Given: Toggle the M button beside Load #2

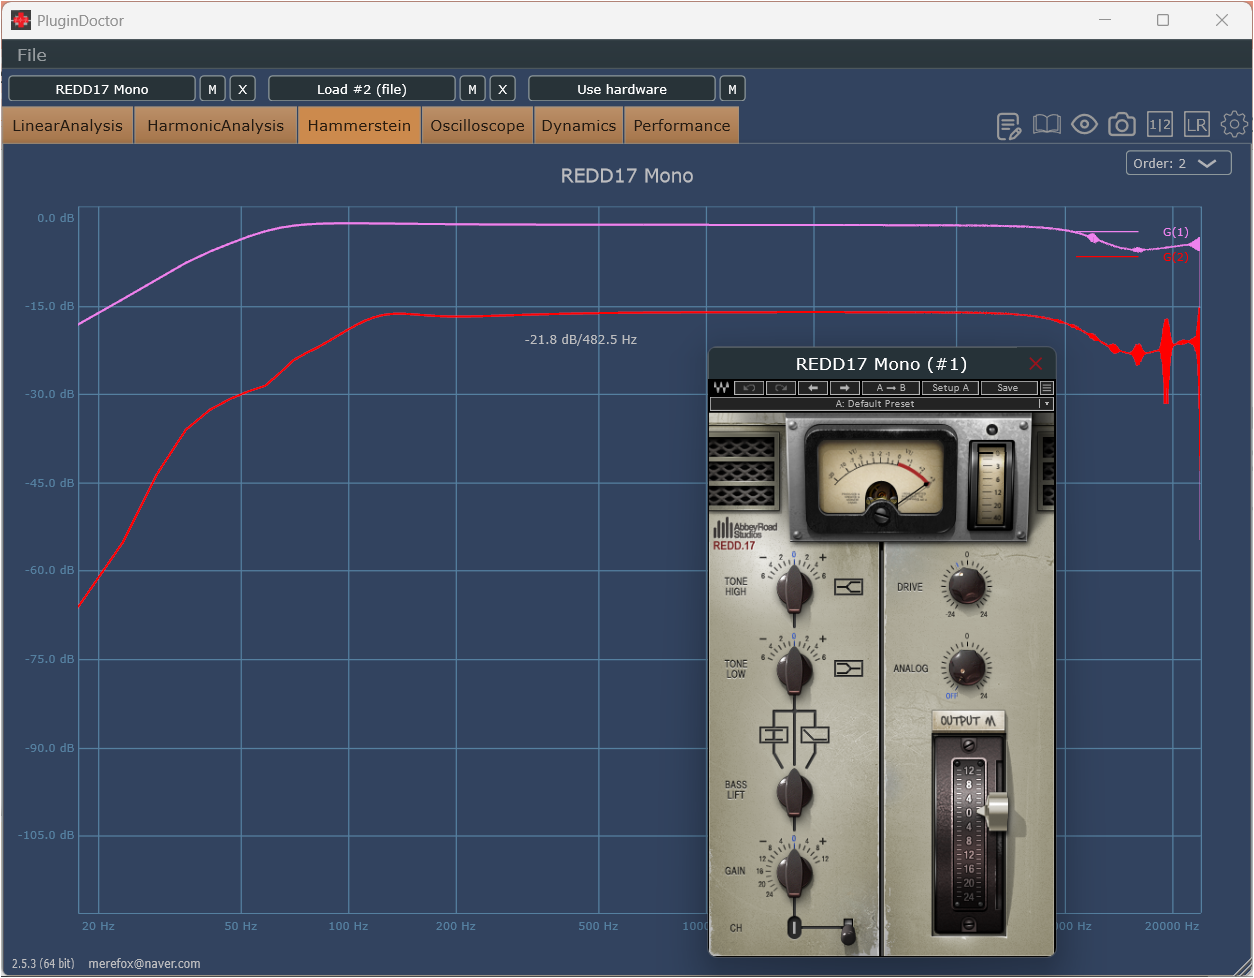Looking at the screenshot, I should (472, 89).
